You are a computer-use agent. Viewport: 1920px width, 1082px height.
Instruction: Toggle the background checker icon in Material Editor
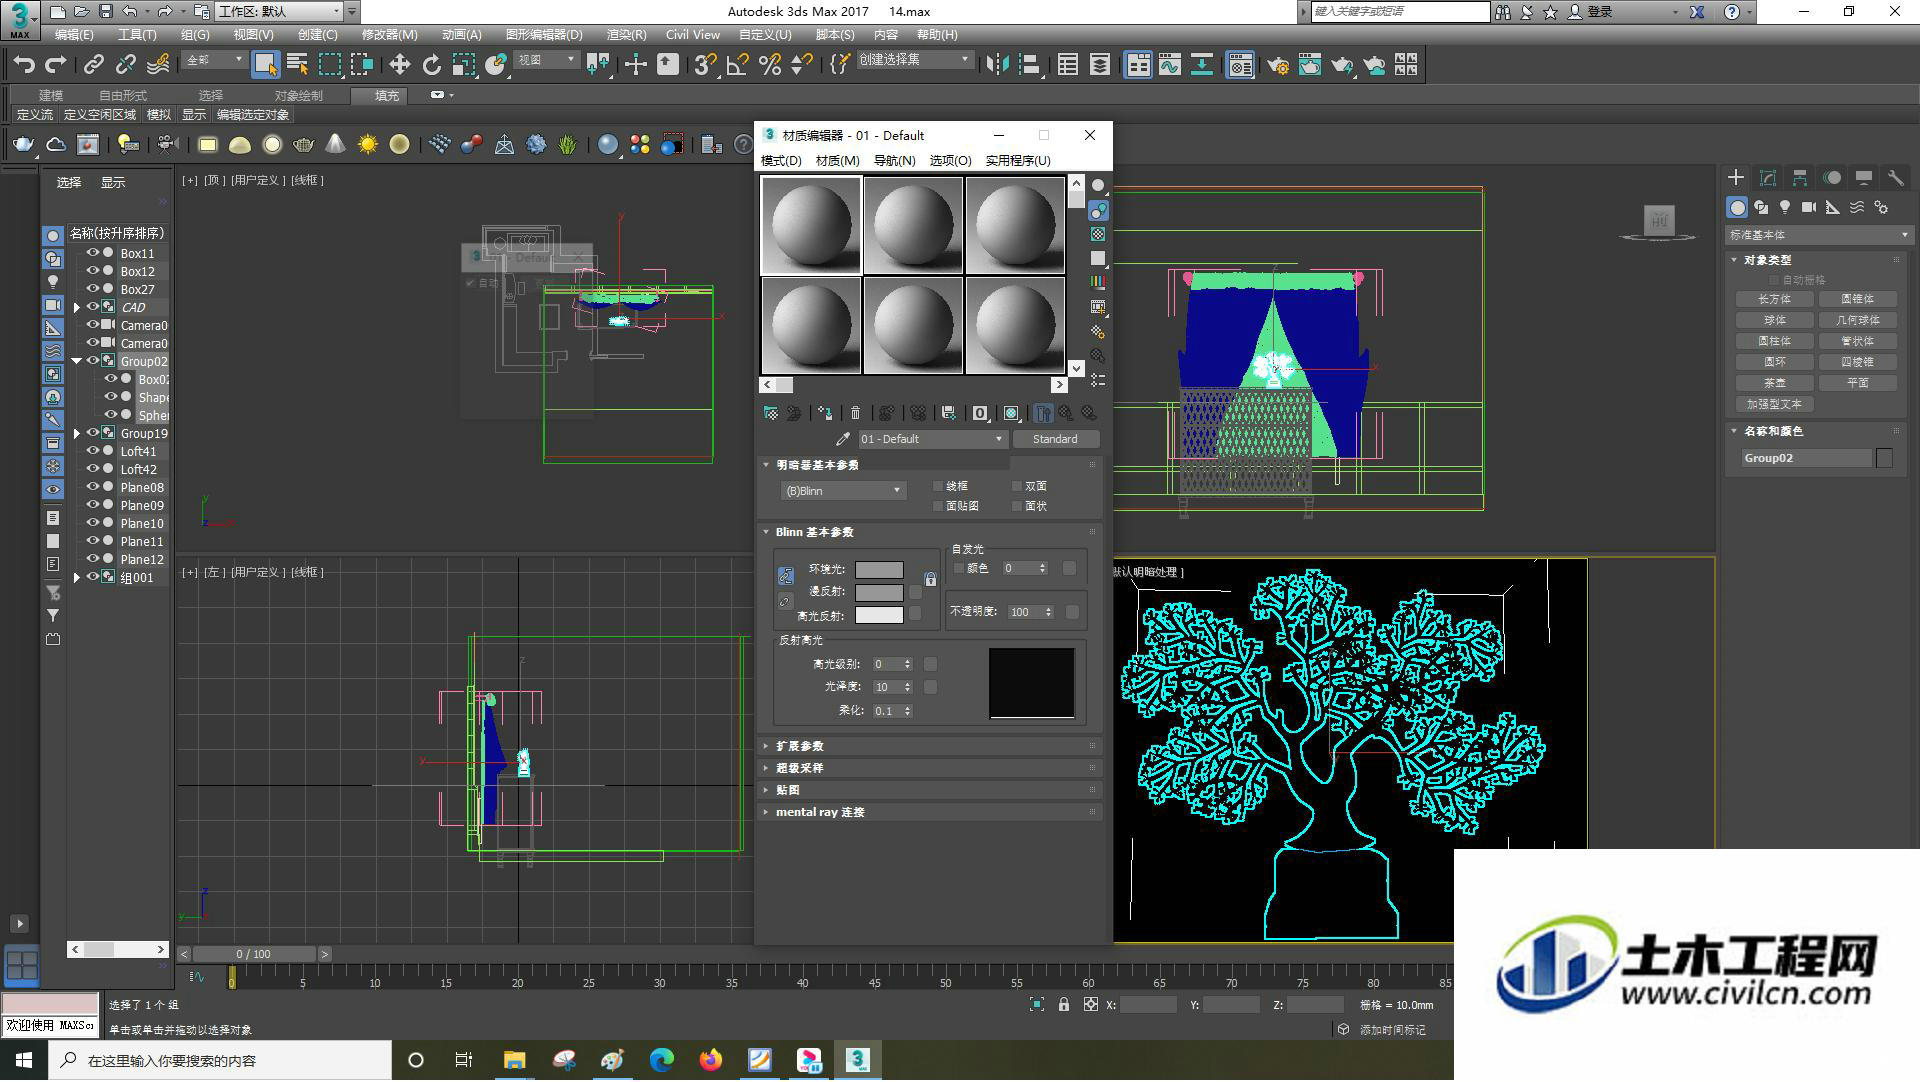click(x=1098, y=234)
